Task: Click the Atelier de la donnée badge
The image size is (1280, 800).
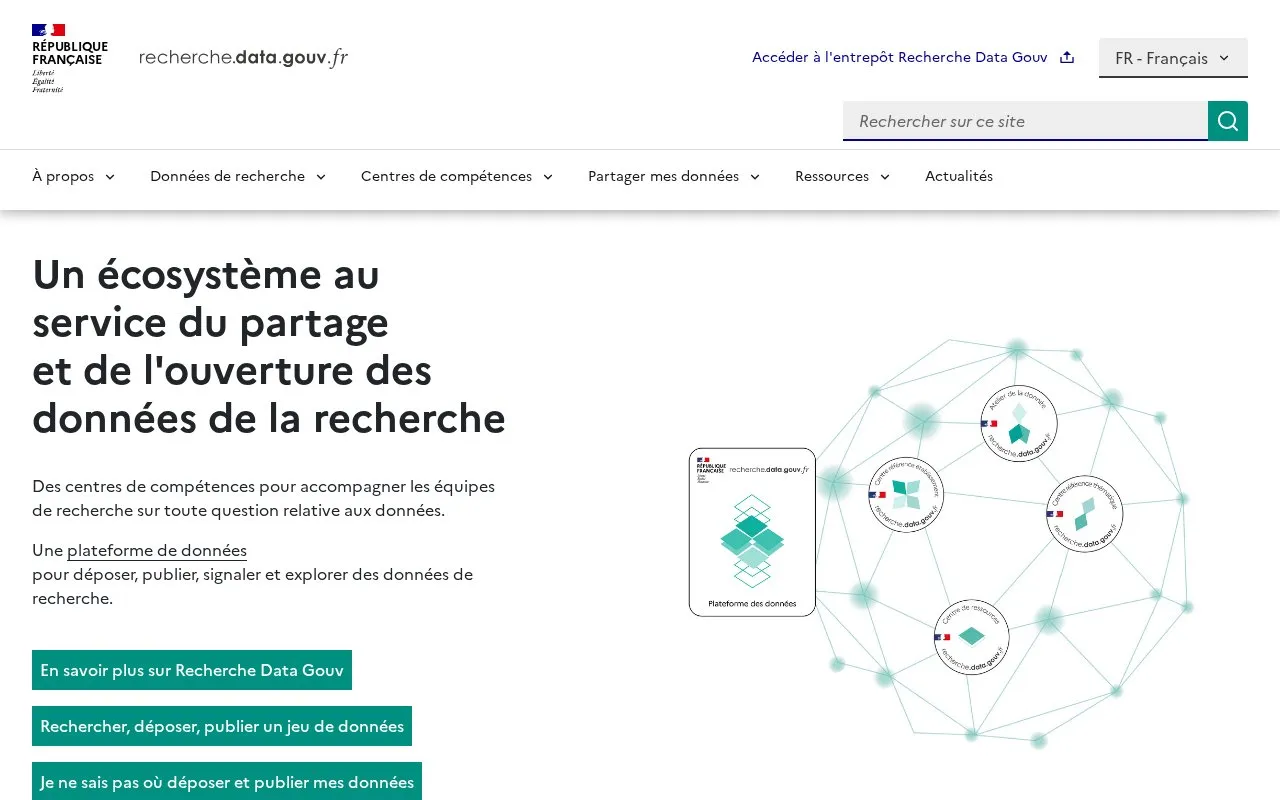Action: click(x=1019, y=424)
